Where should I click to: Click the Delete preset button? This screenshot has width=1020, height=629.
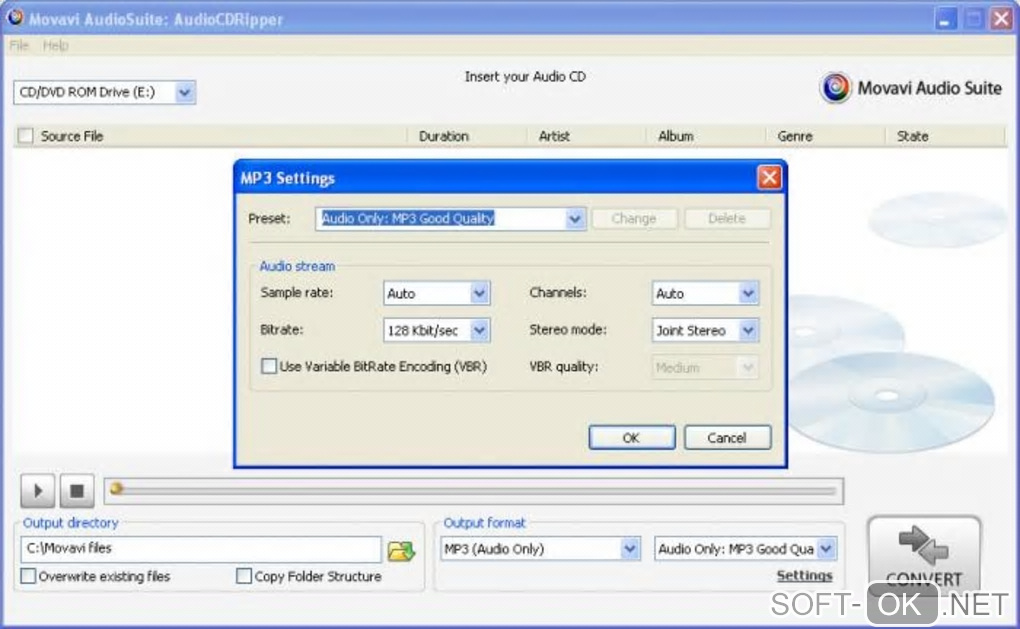[x=727, y=219]
